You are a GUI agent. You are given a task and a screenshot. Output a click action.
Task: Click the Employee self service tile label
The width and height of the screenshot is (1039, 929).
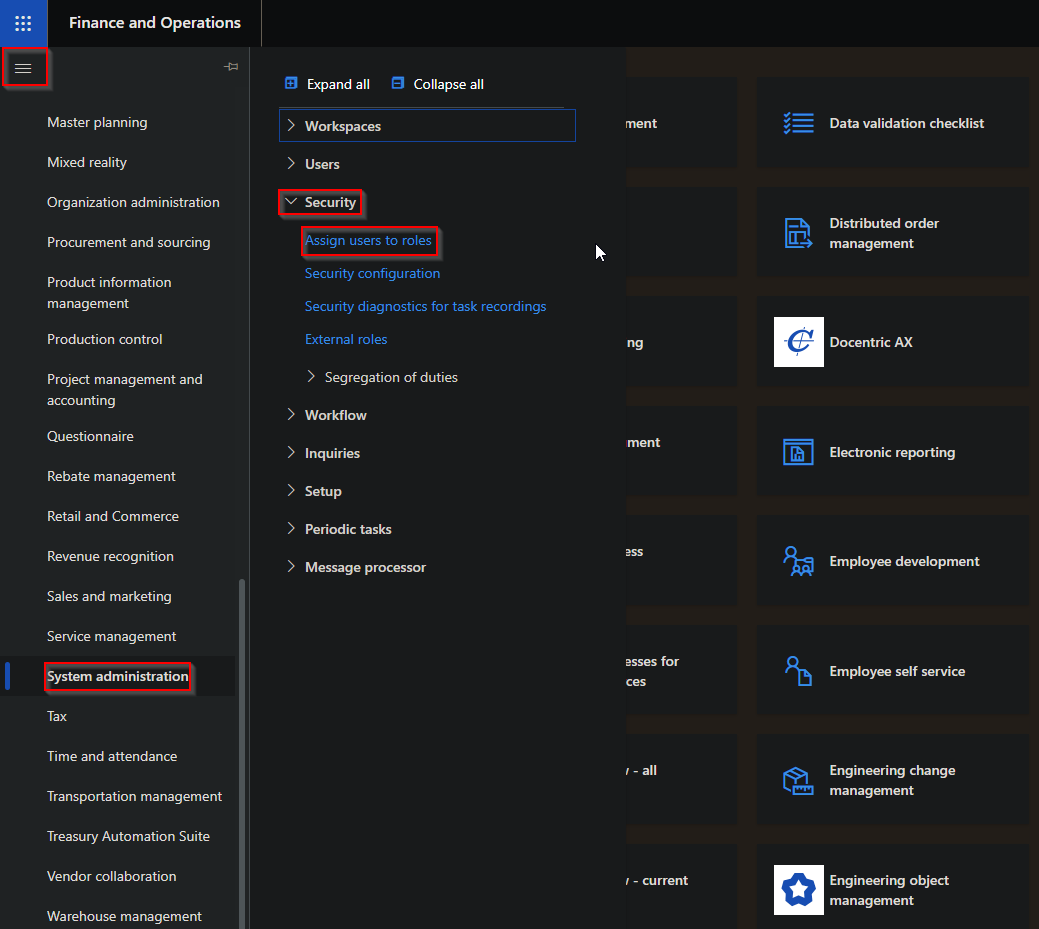point(897,671)
